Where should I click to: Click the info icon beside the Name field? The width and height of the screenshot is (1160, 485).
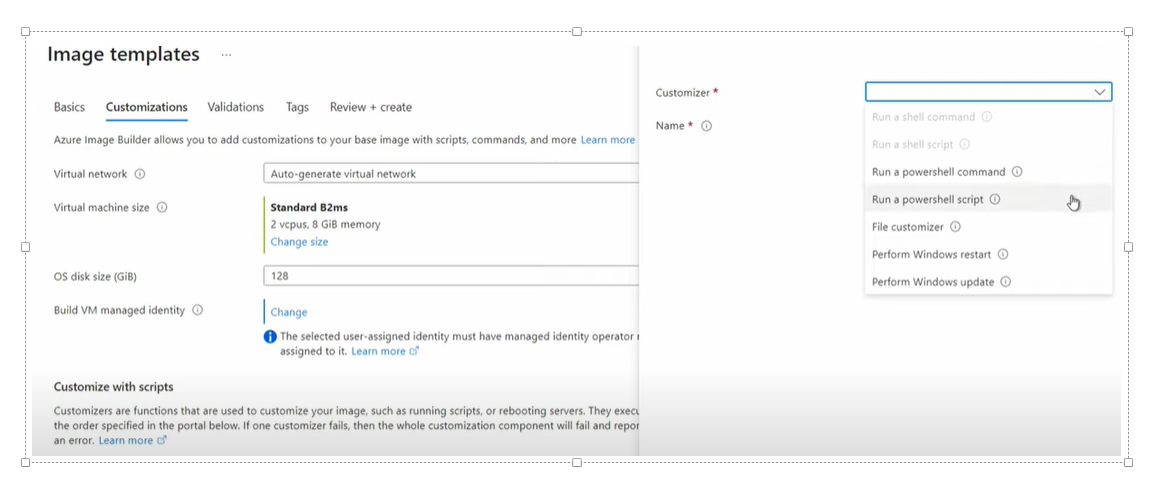pos(707,126)
